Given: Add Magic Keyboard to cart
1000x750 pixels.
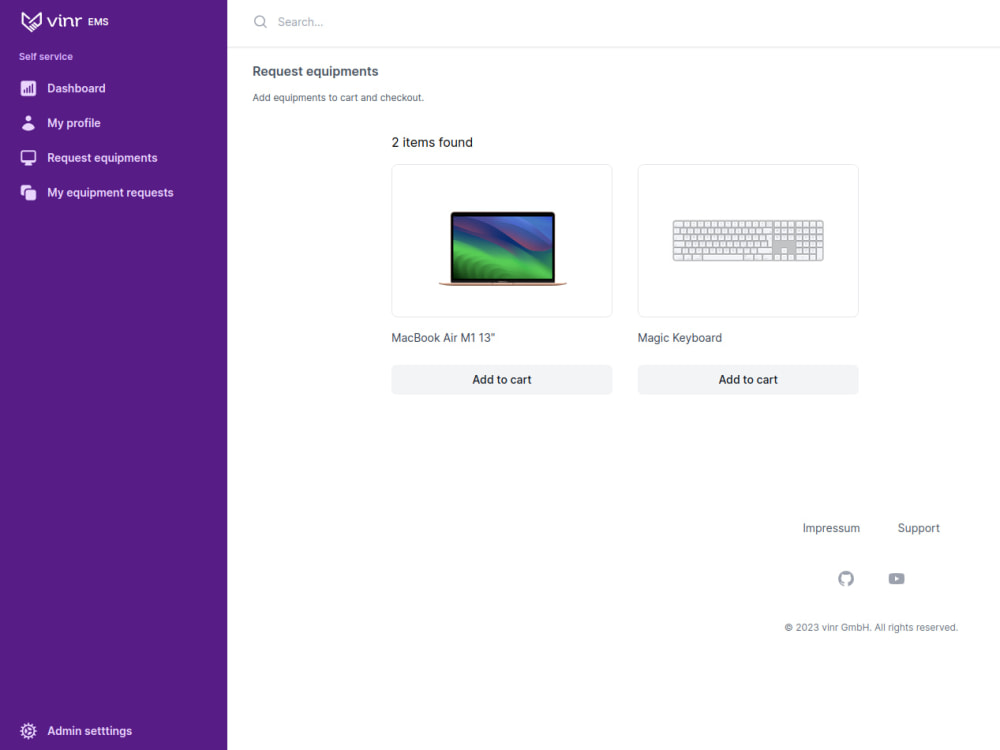Looking at the screenshot, I should coord(748,379).
